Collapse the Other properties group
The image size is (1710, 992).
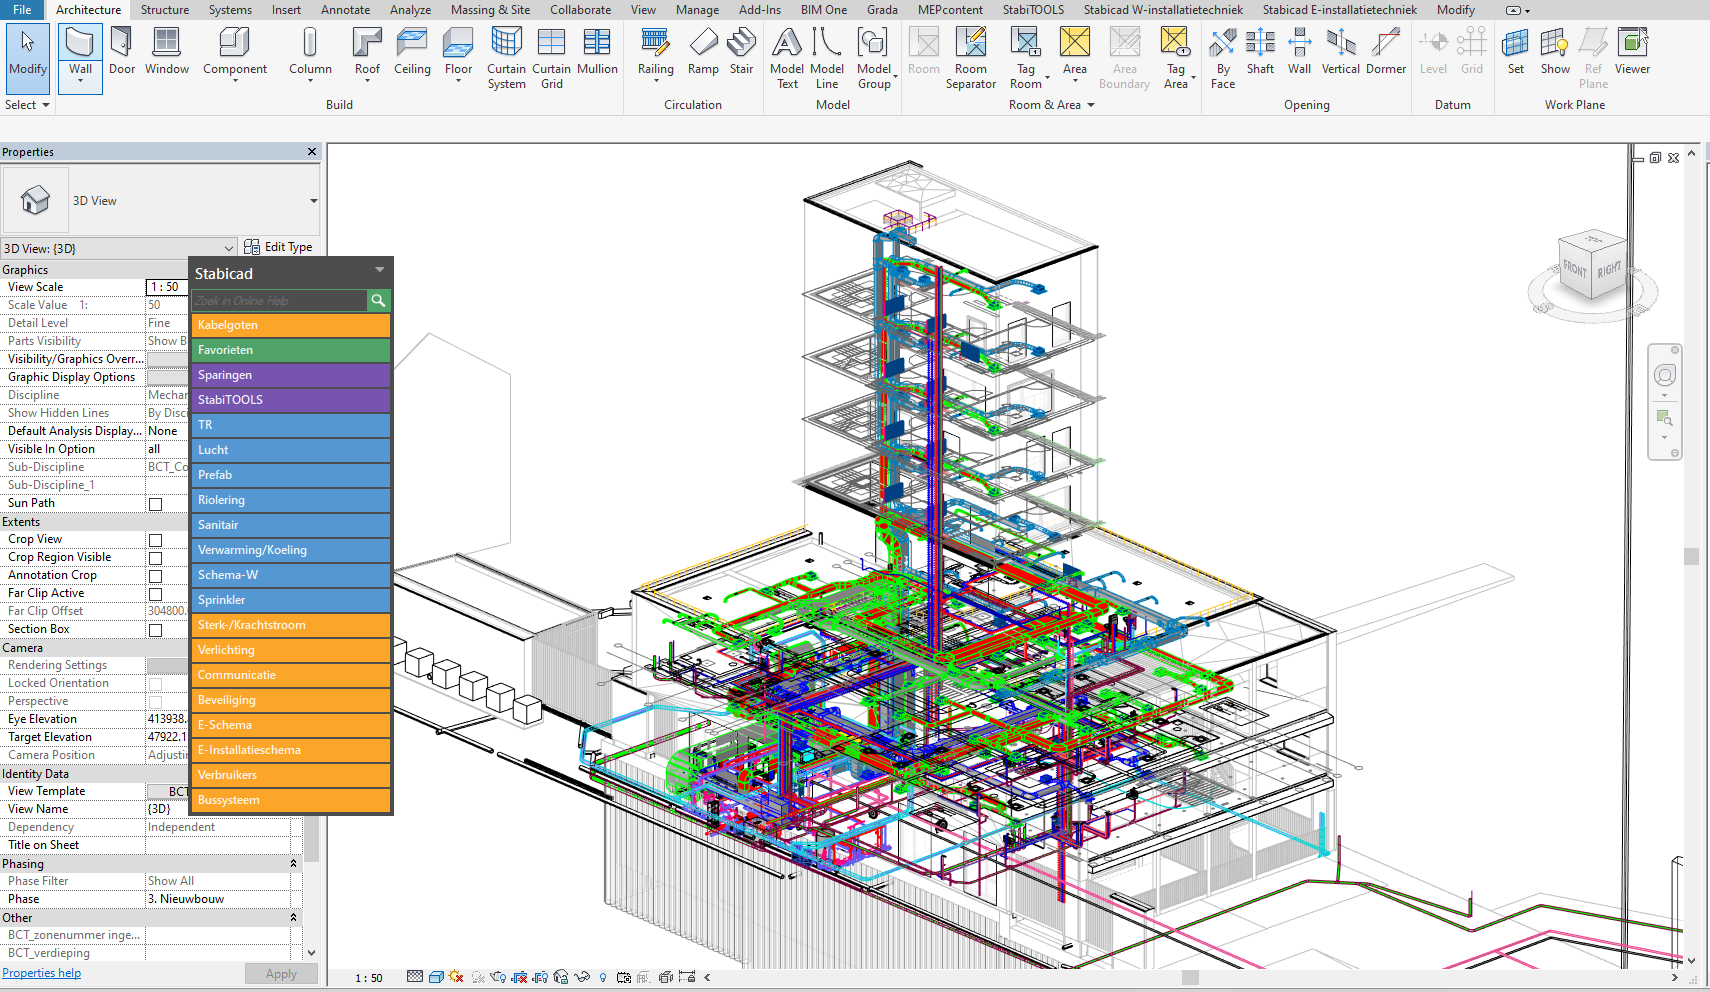(293, 917)
